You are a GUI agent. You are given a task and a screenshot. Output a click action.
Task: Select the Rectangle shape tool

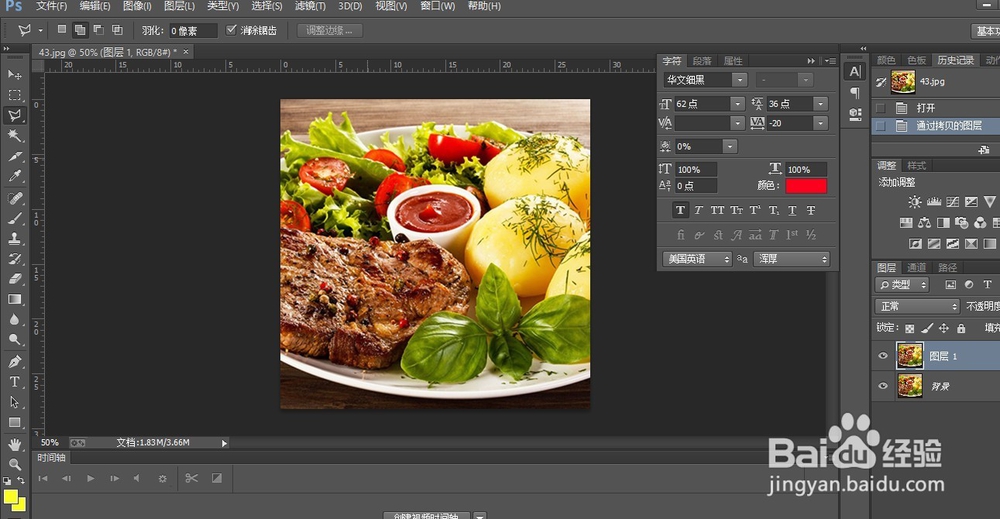(14, 423)
